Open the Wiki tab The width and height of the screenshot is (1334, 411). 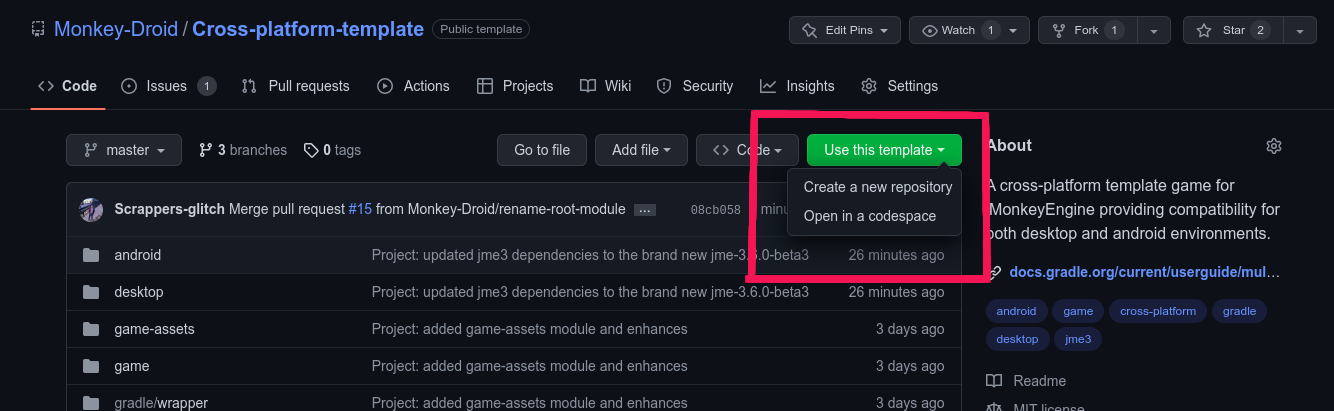coord(606,86)
